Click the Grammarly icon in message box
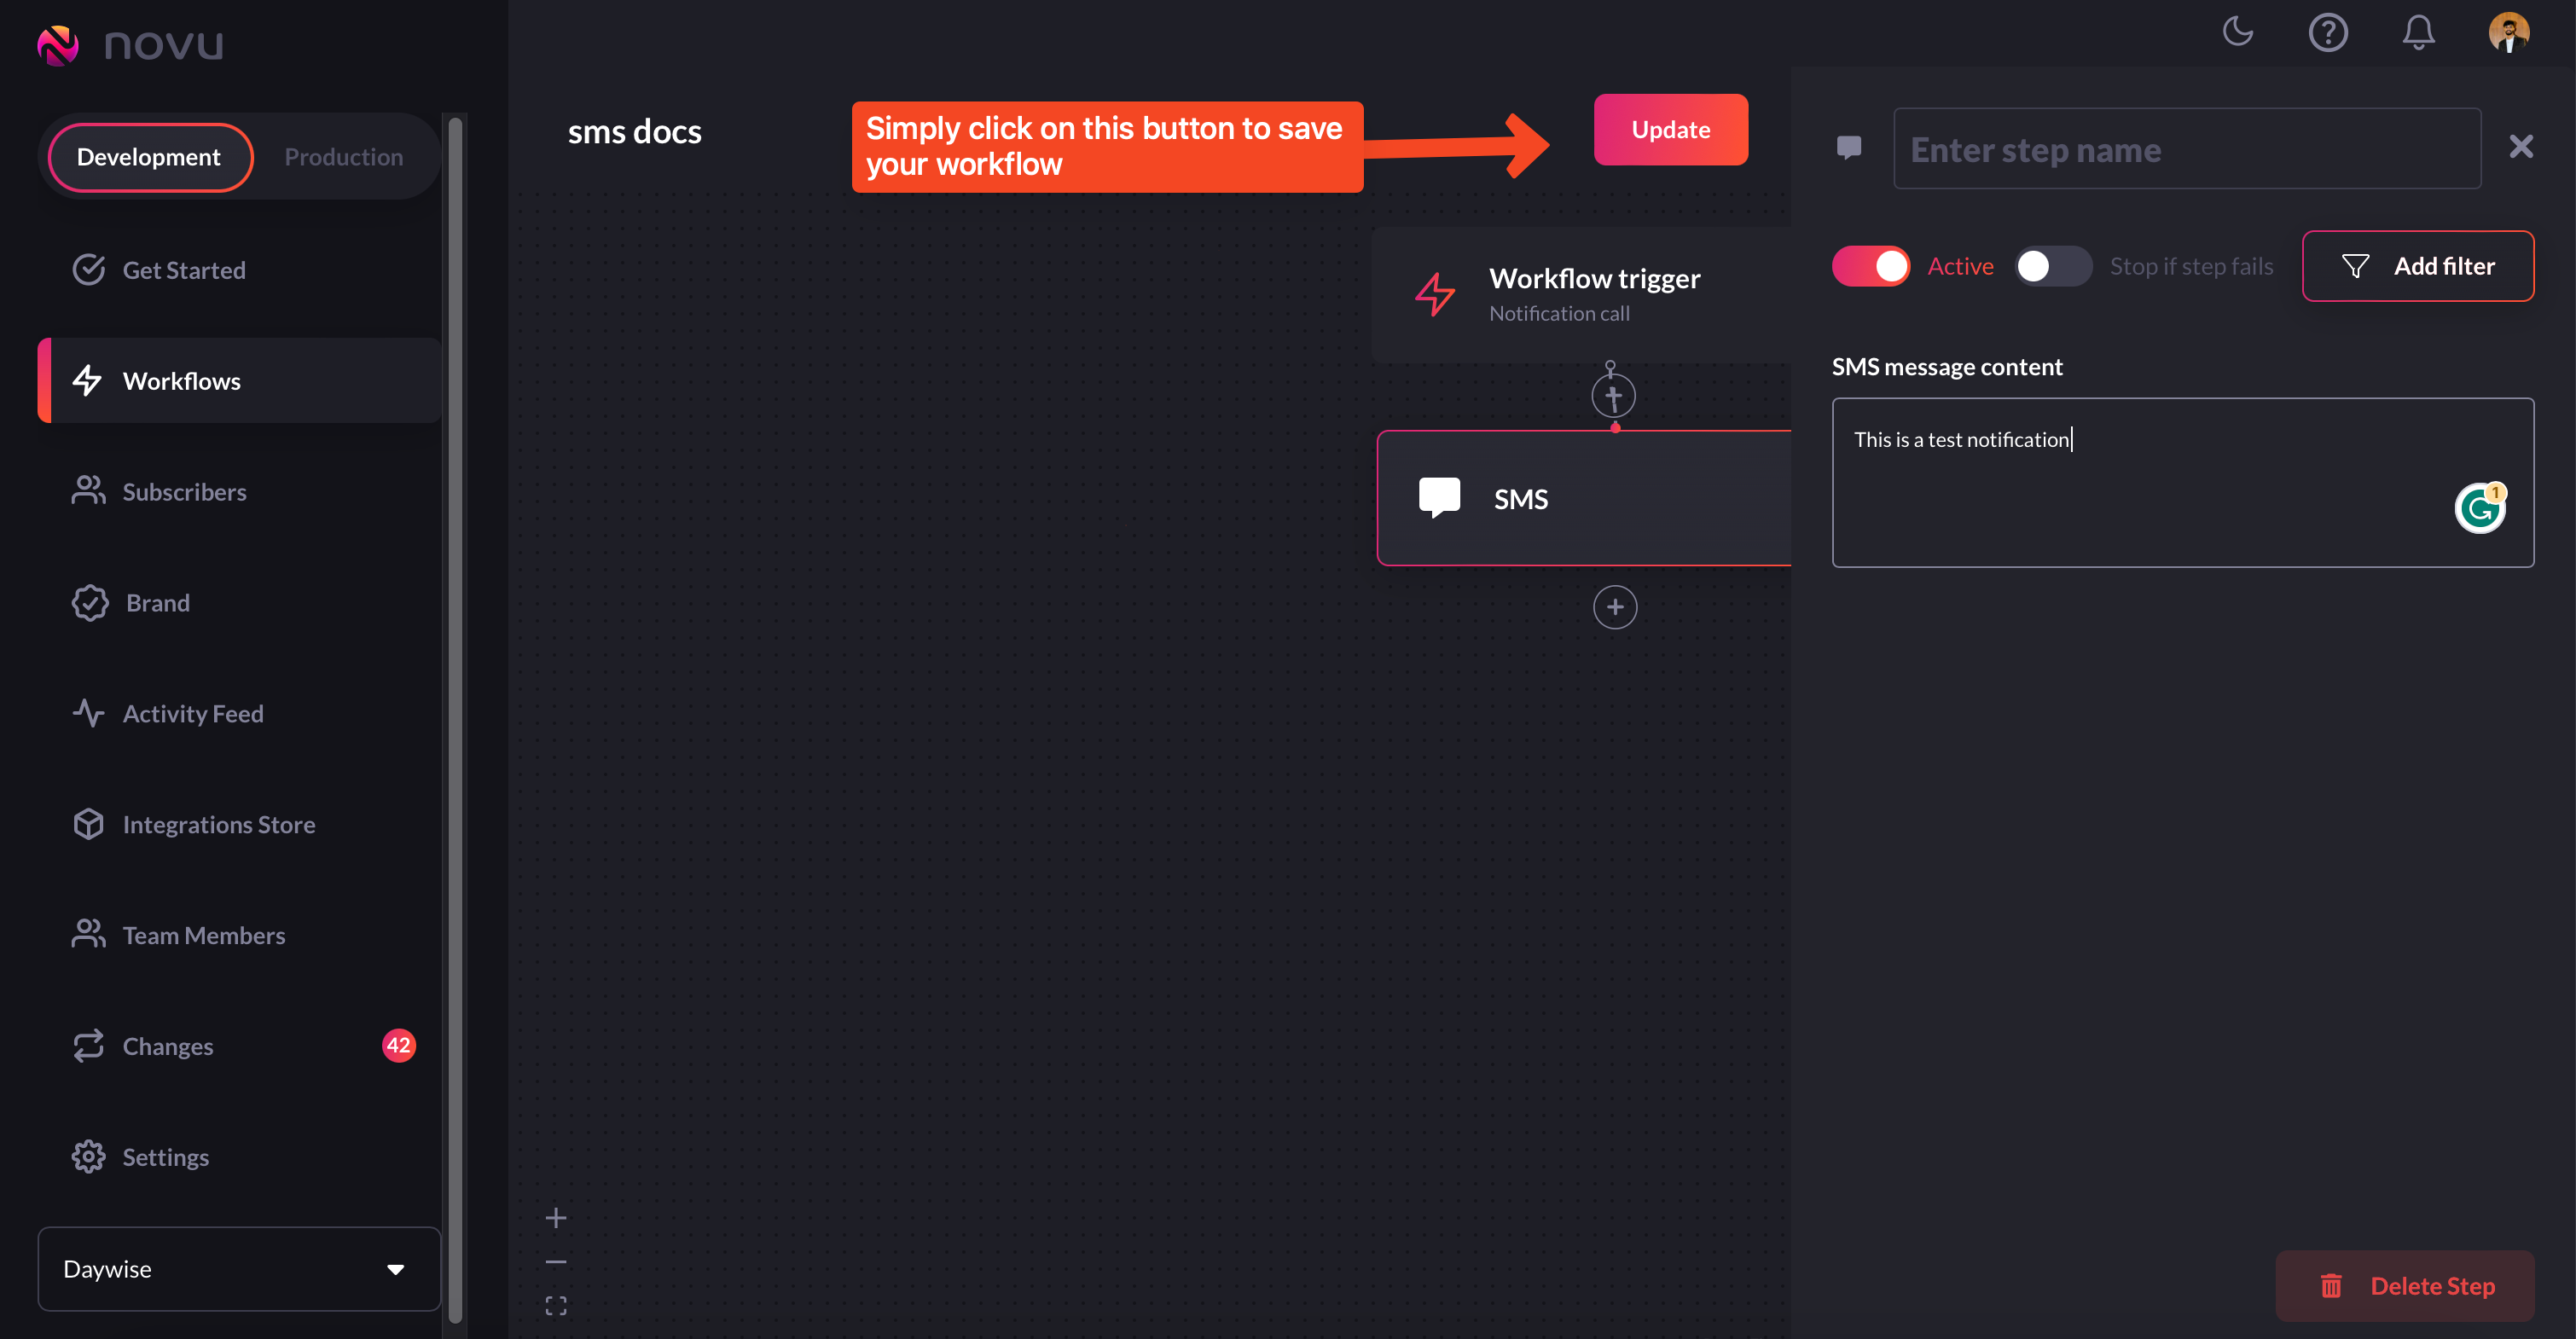This screenshot has height=1339, width=2576. tap(2479, 508)
